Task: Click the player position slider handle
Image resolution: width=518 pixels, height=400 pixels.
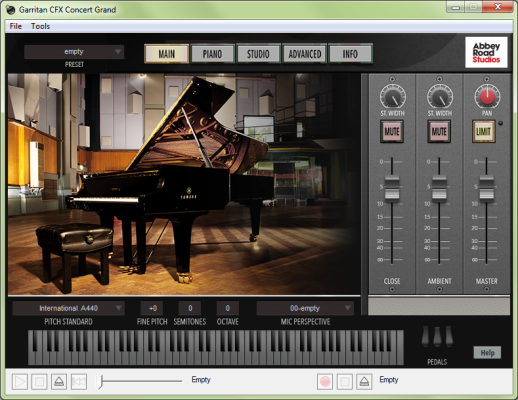Action: pos(99,381)
